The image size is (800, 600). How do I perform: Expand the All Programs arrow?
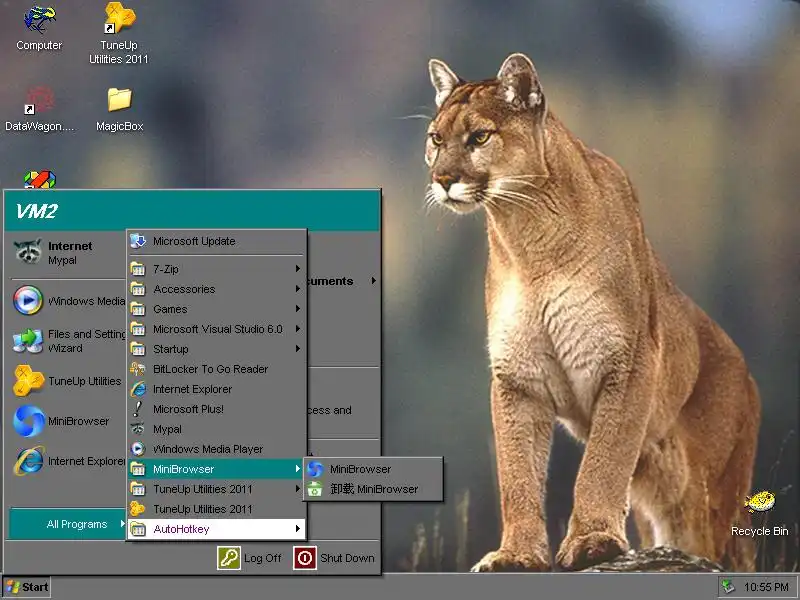pyautogui.click(x=122, y=523)
